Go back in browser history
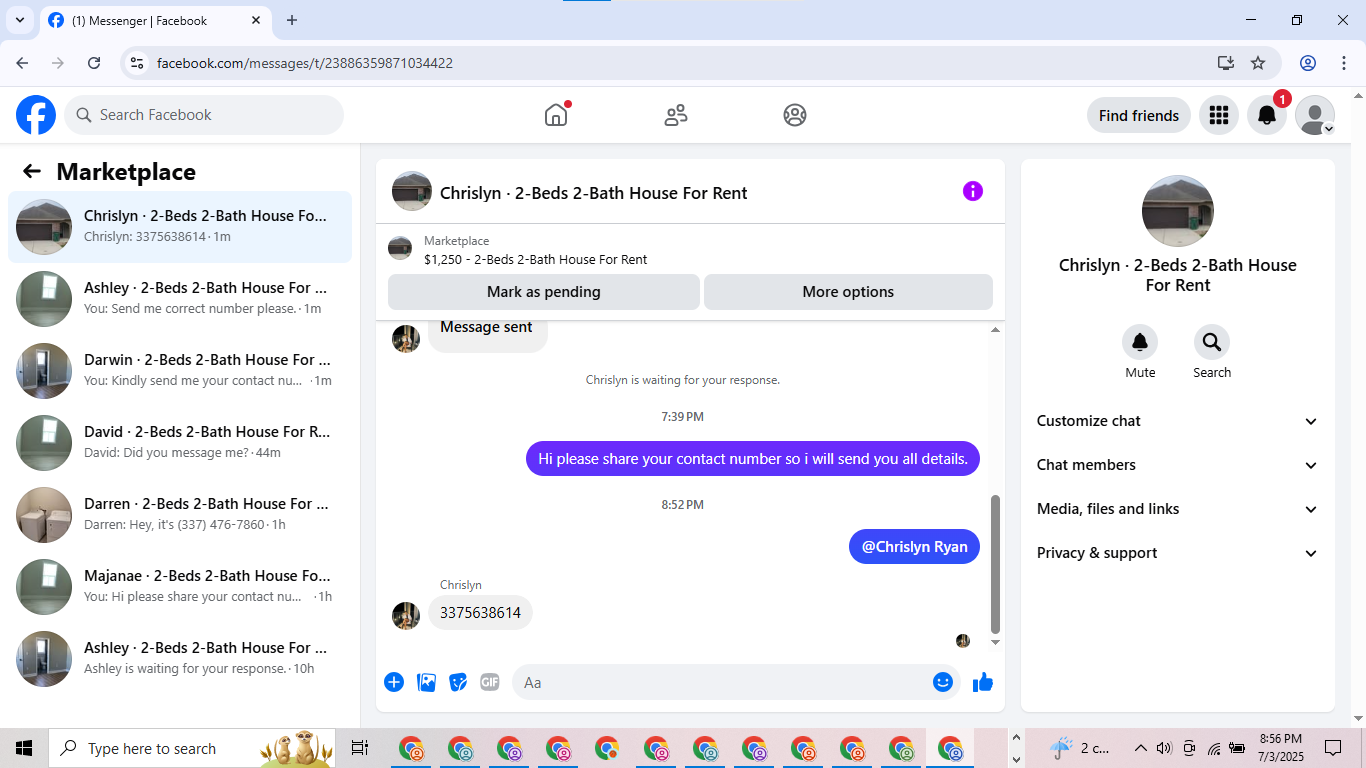1366x768 pixels. click(x=22, y=63)
